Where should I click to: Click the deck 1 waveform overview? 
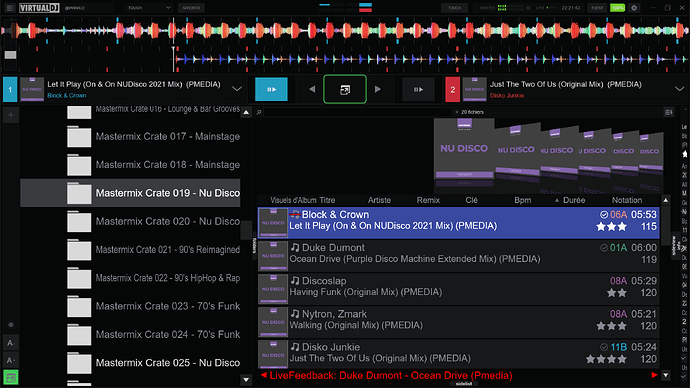coord(345,31)
